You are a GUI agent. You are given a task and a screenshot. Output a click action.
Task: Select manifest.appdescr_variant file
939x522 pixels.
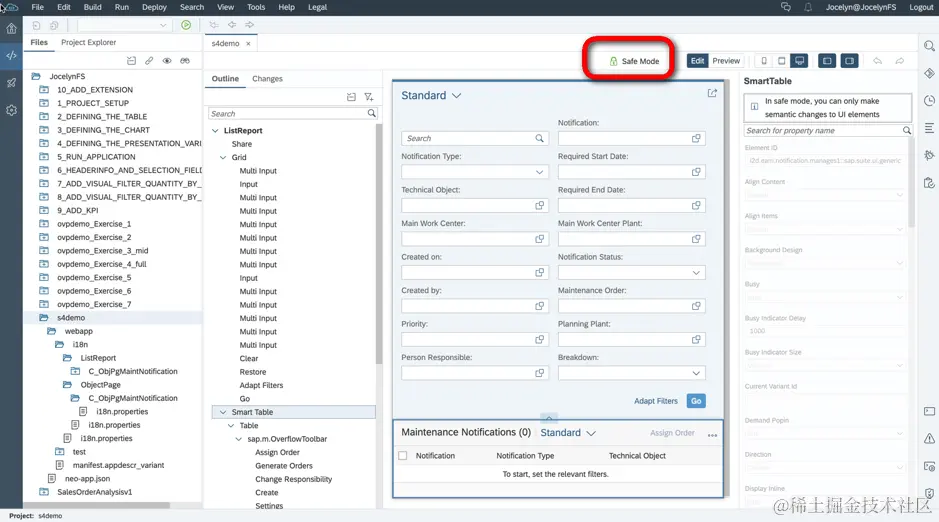coord(118,465)
